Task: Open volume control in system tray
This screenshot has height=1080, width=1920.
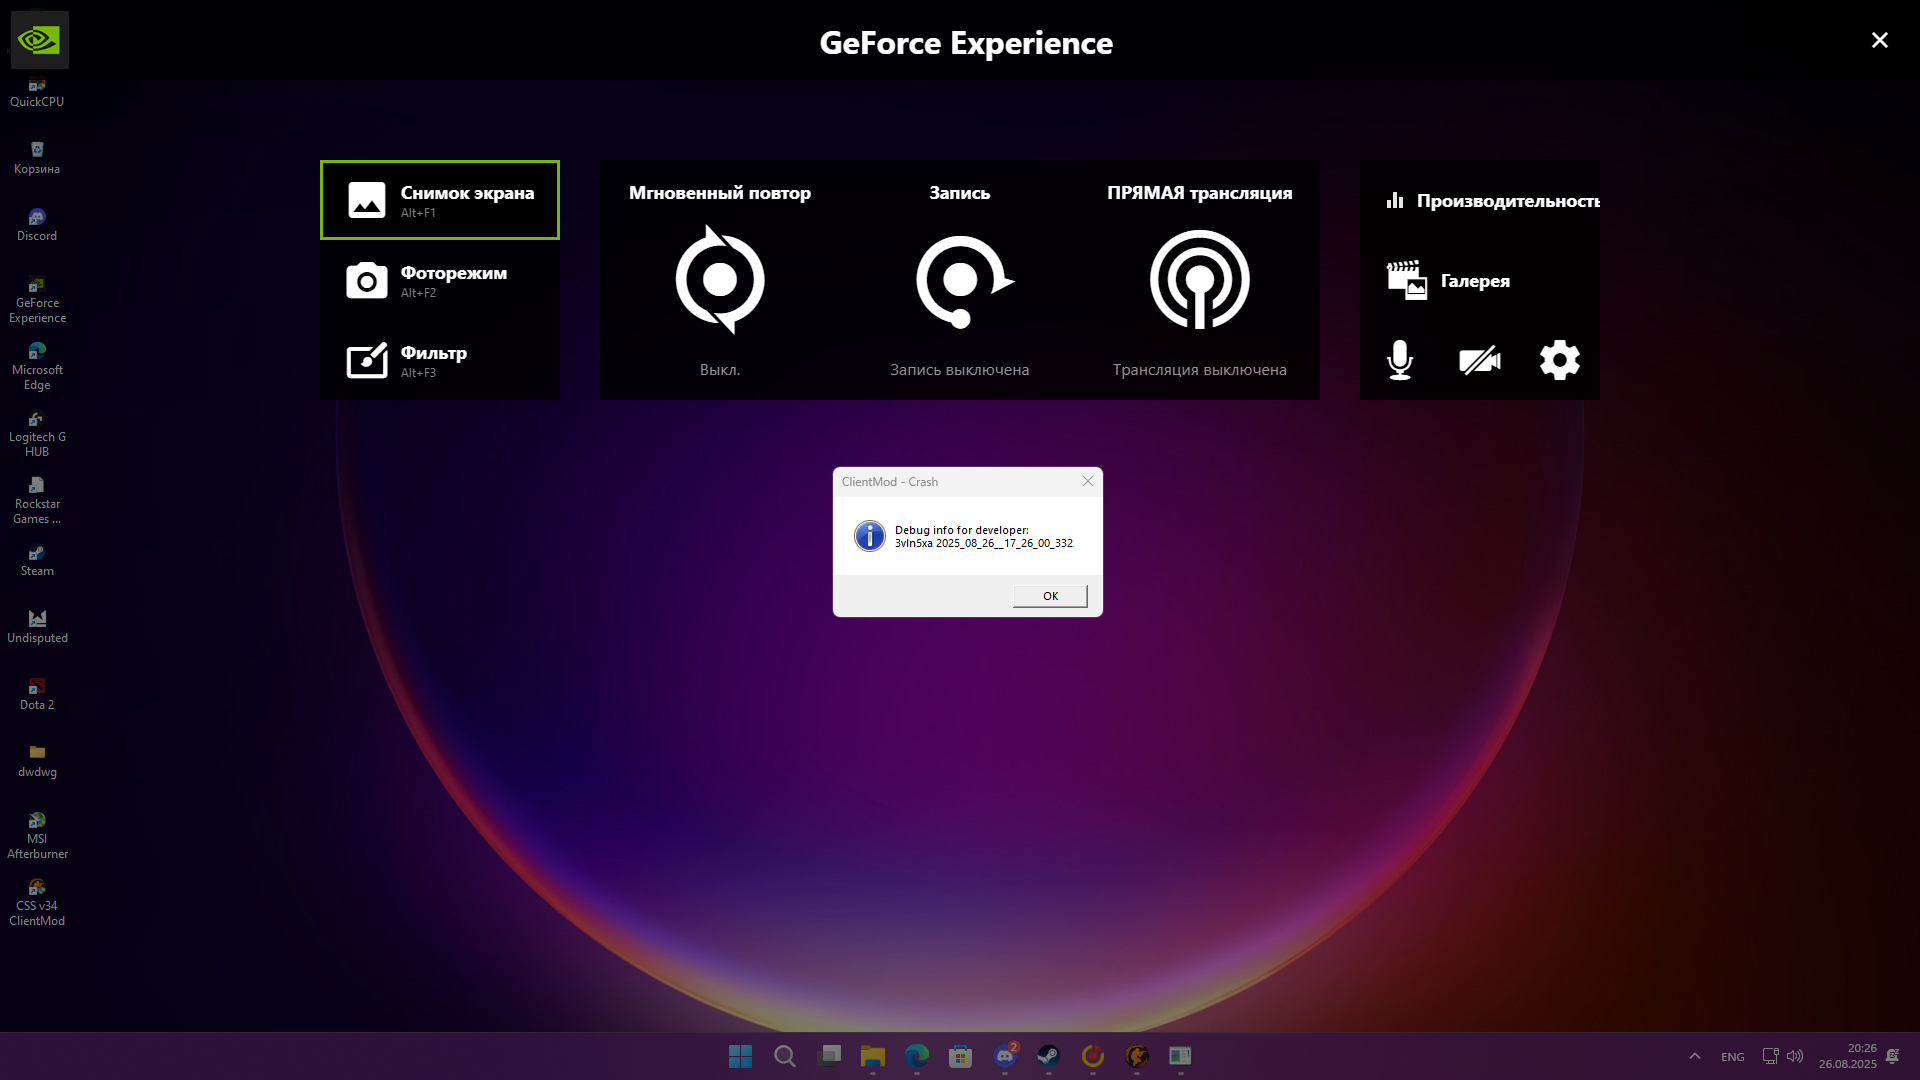Action: [x=1795, y=1056]
